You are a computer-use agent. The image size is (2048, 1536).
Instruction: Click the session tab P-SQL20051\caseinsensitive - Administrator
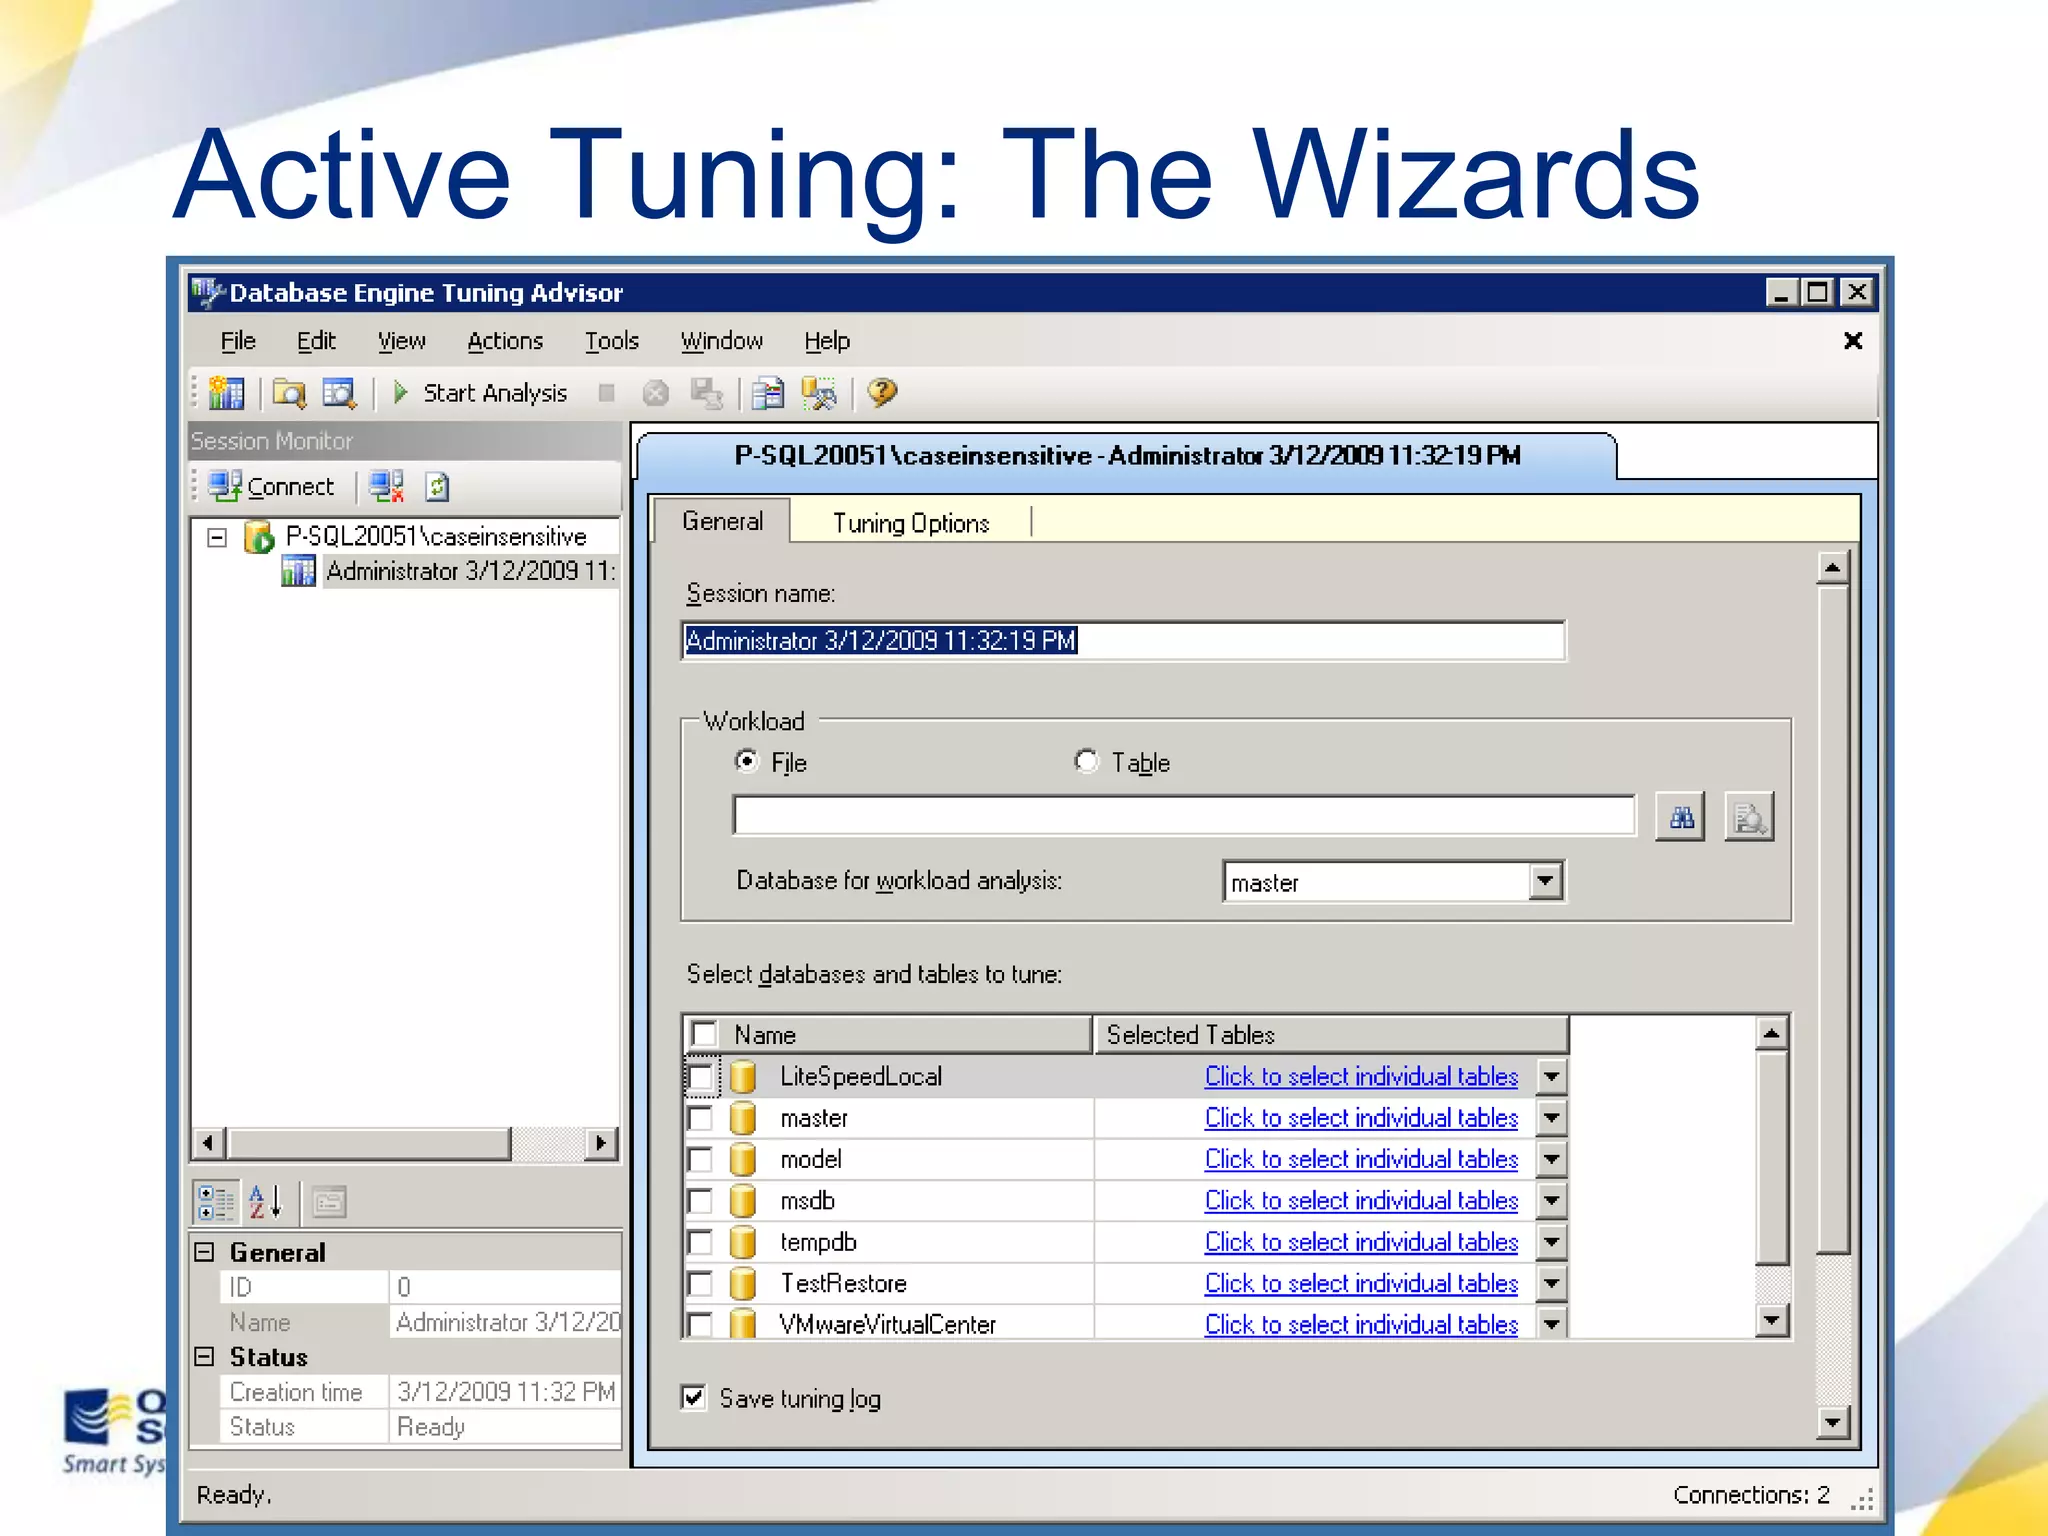click(1127, 456)
